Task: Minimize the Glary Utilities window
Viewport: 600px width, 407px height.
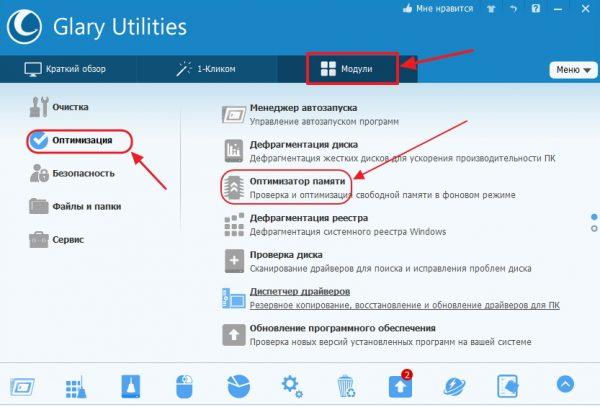Action: (x=558, y=9)
